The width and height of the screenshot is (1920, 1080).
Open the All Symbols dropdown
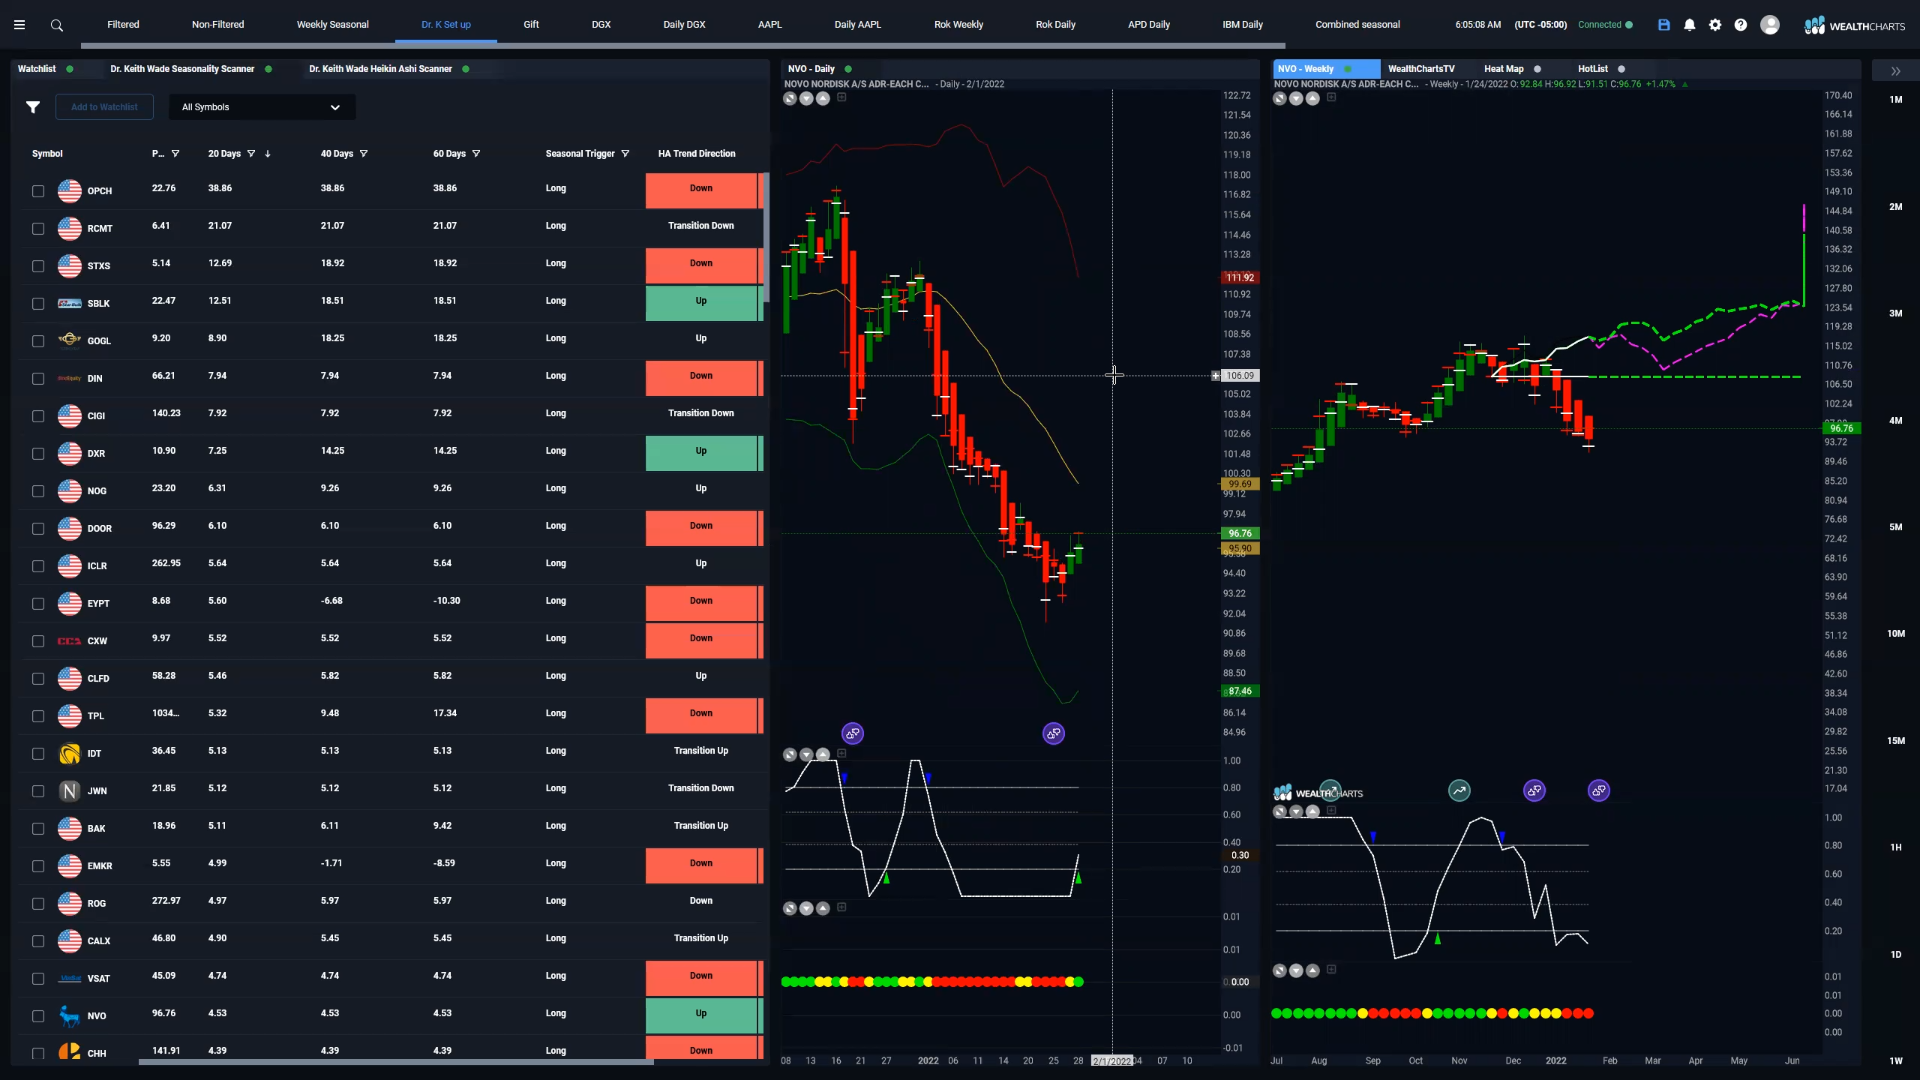tap(262, 107)
